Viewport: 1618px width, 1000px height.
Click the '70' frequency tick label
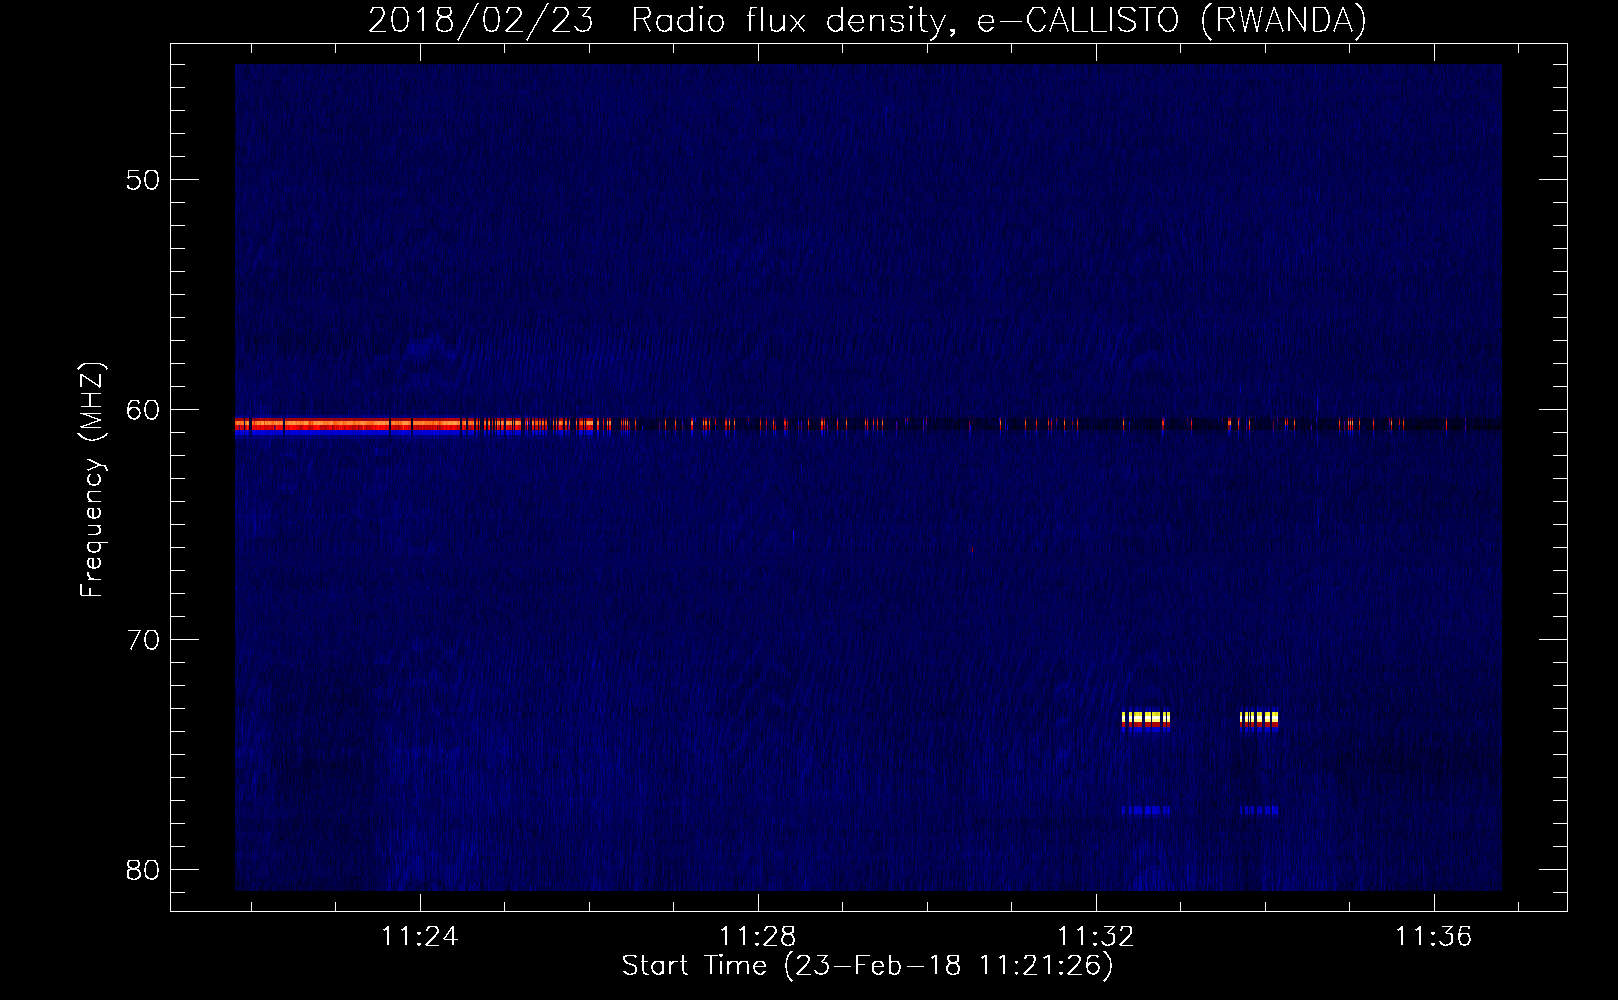tap(143, 640)
